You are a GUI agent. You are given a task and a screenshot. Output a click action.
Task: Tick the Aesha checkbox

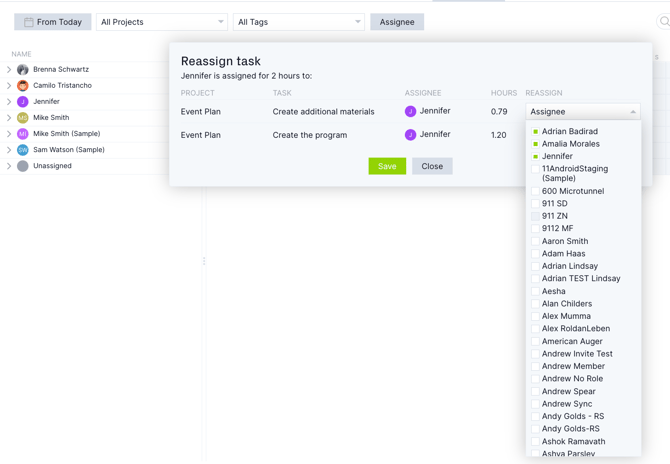pyautogui.click(x=535, y=291)
